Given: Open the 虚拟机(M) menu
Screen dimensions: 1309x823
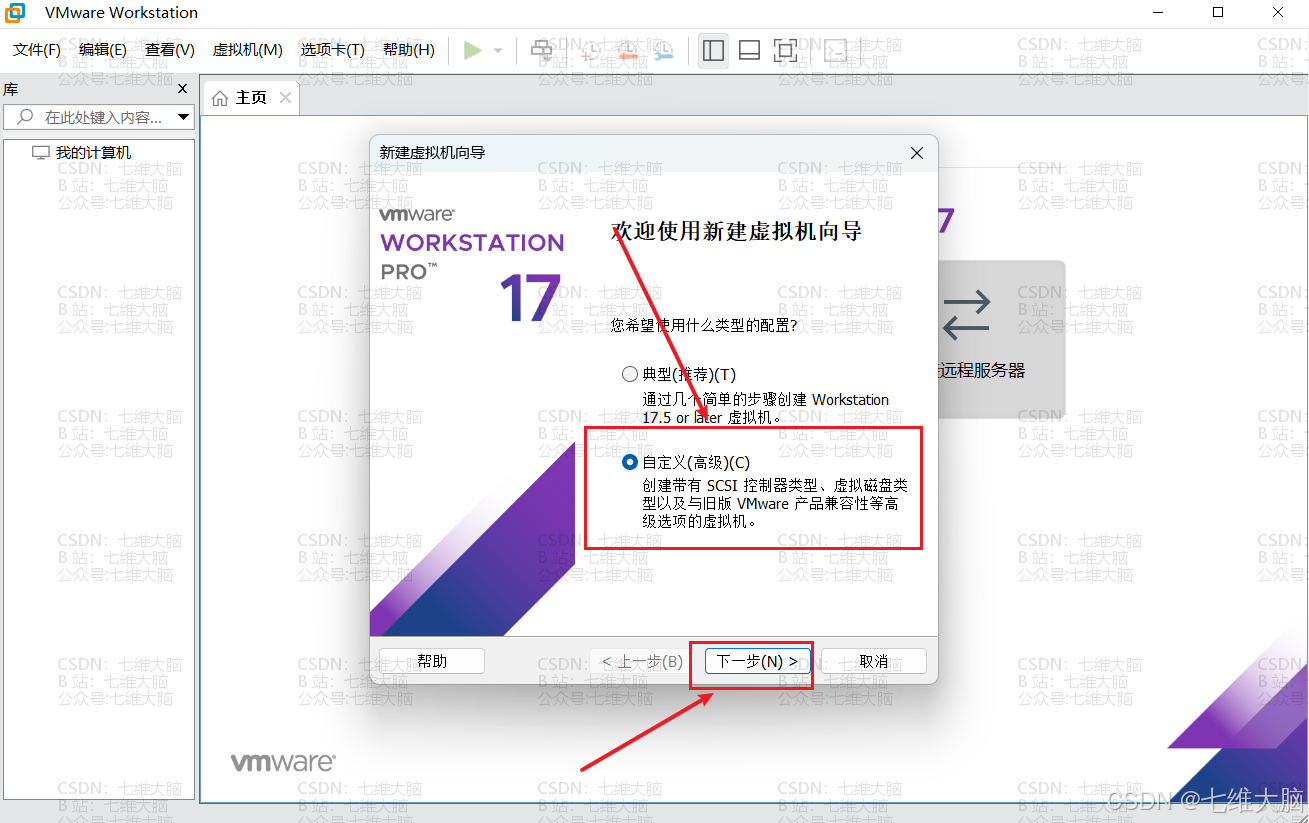Looking at the screenshot, I should [x=248, y=50].
